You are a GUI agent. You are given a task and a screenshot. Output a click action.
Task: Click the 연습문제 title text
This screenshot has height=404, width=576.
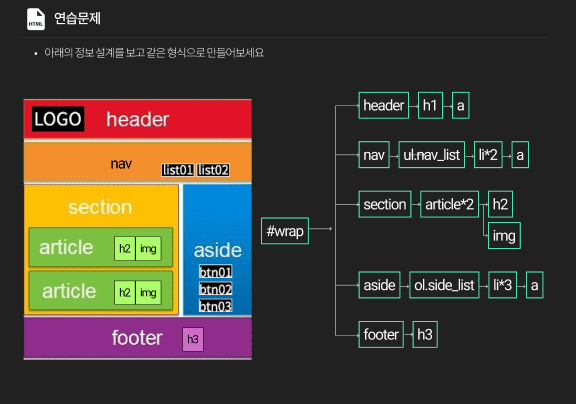tap(77, 18)
